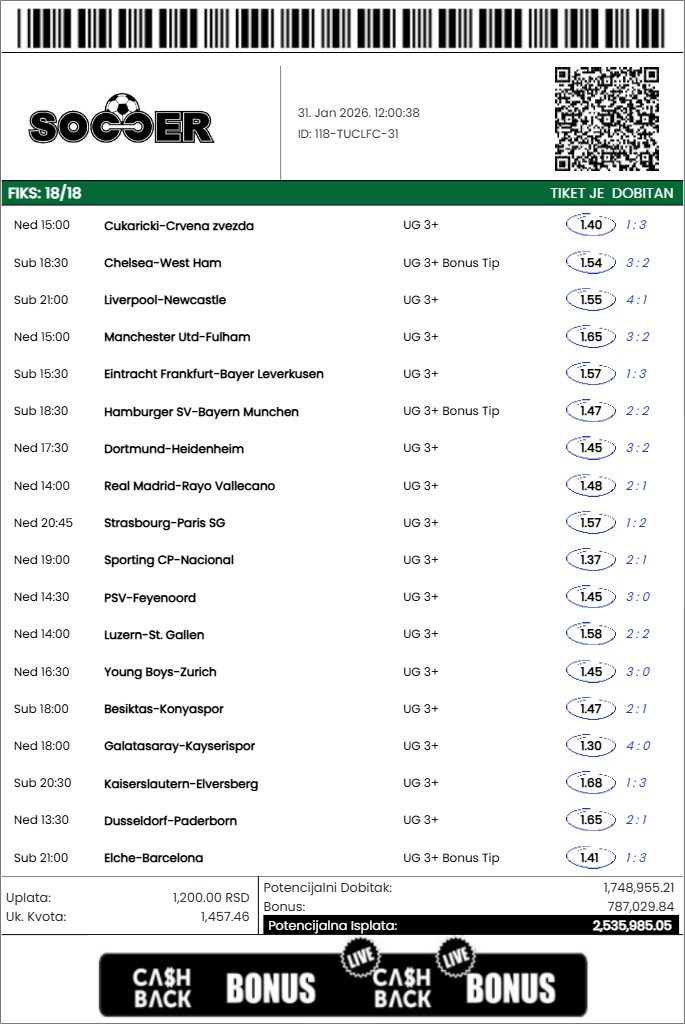The image size is (685, 1024).
Task: Click the QR code in the header
Action: coord(607,119)
